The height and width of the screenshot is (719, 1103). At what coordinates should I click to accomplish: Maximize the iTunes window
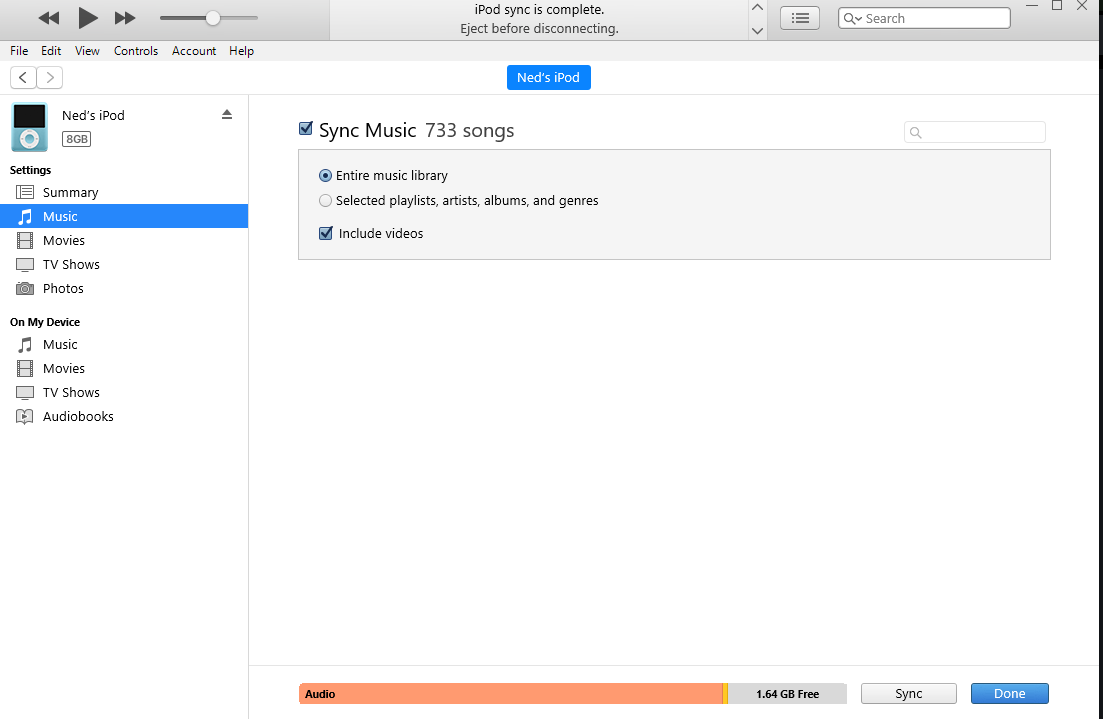tap(1057, 6)
